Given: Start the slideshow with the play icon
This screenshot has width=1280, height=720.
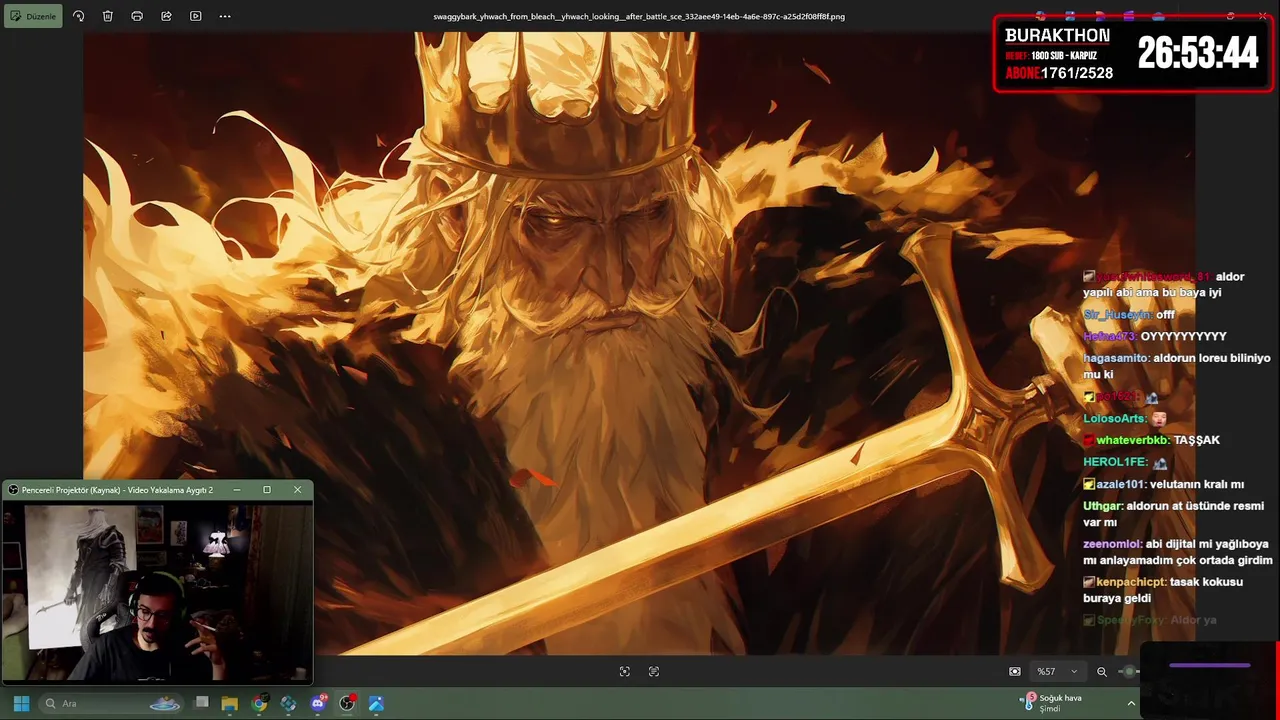Looking at the screenshot, I should point(196,16).
